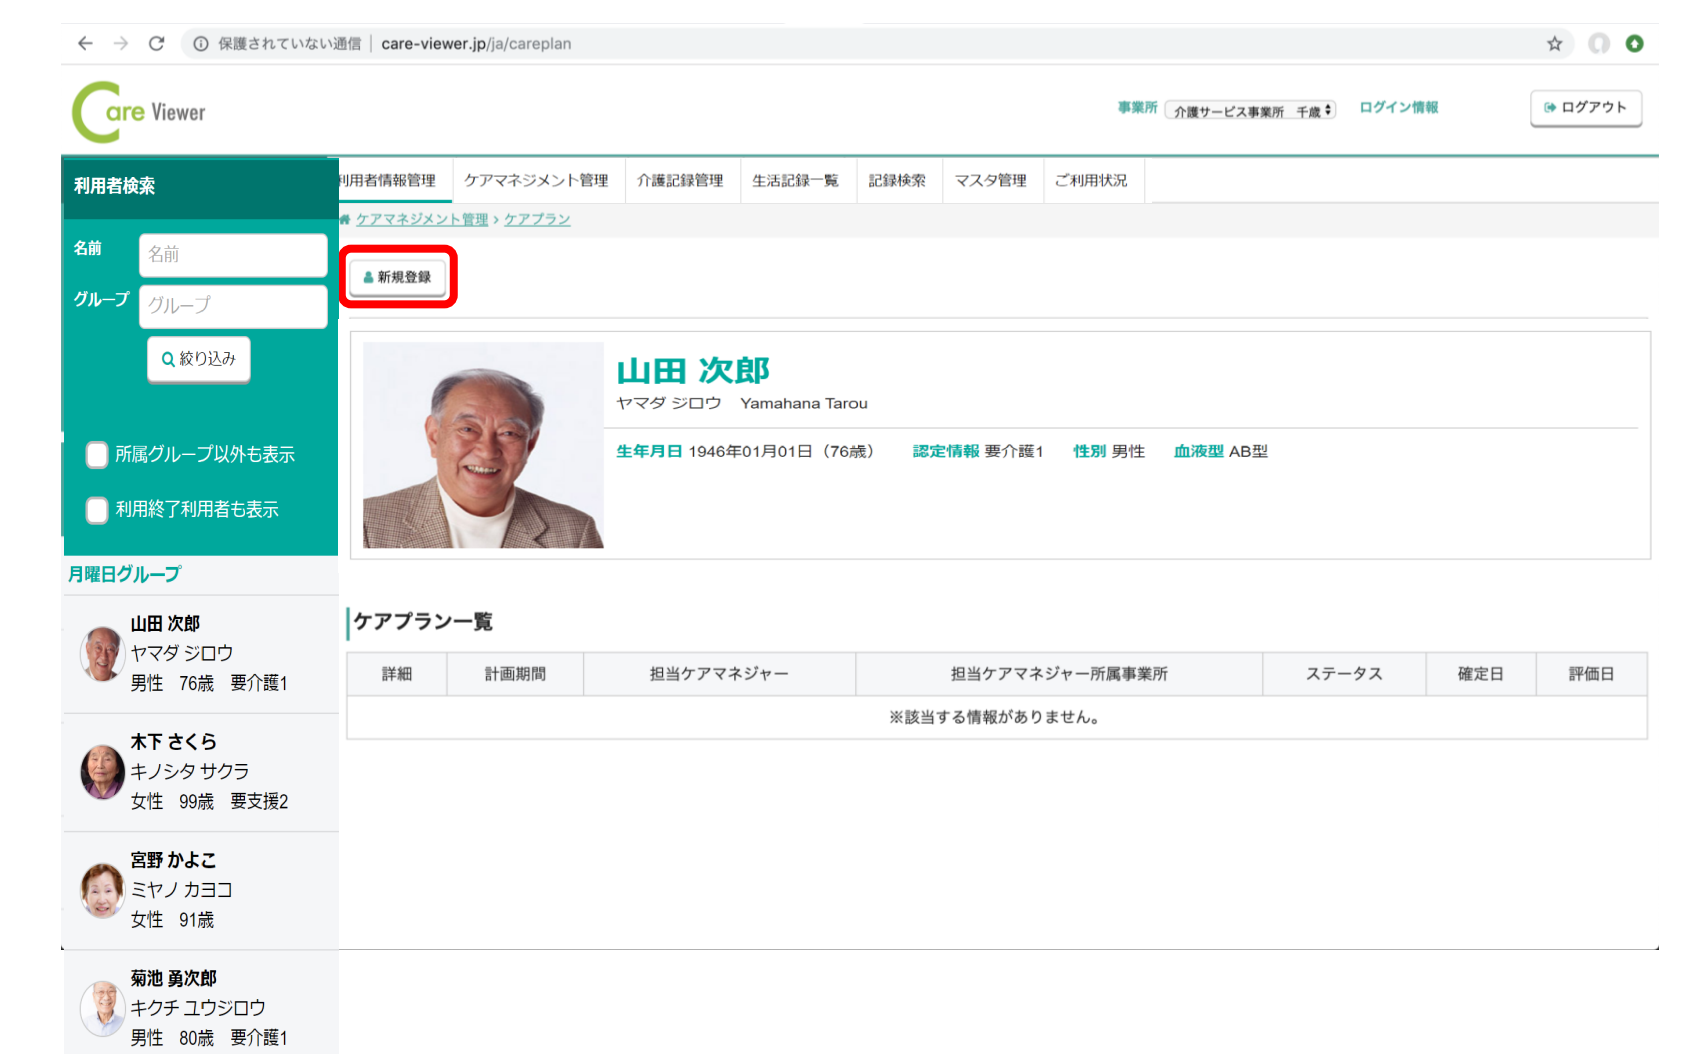Open the browser profile avatar icon
Image resolution: width=1700 pixels, height=1054 pixels.
1599,43
